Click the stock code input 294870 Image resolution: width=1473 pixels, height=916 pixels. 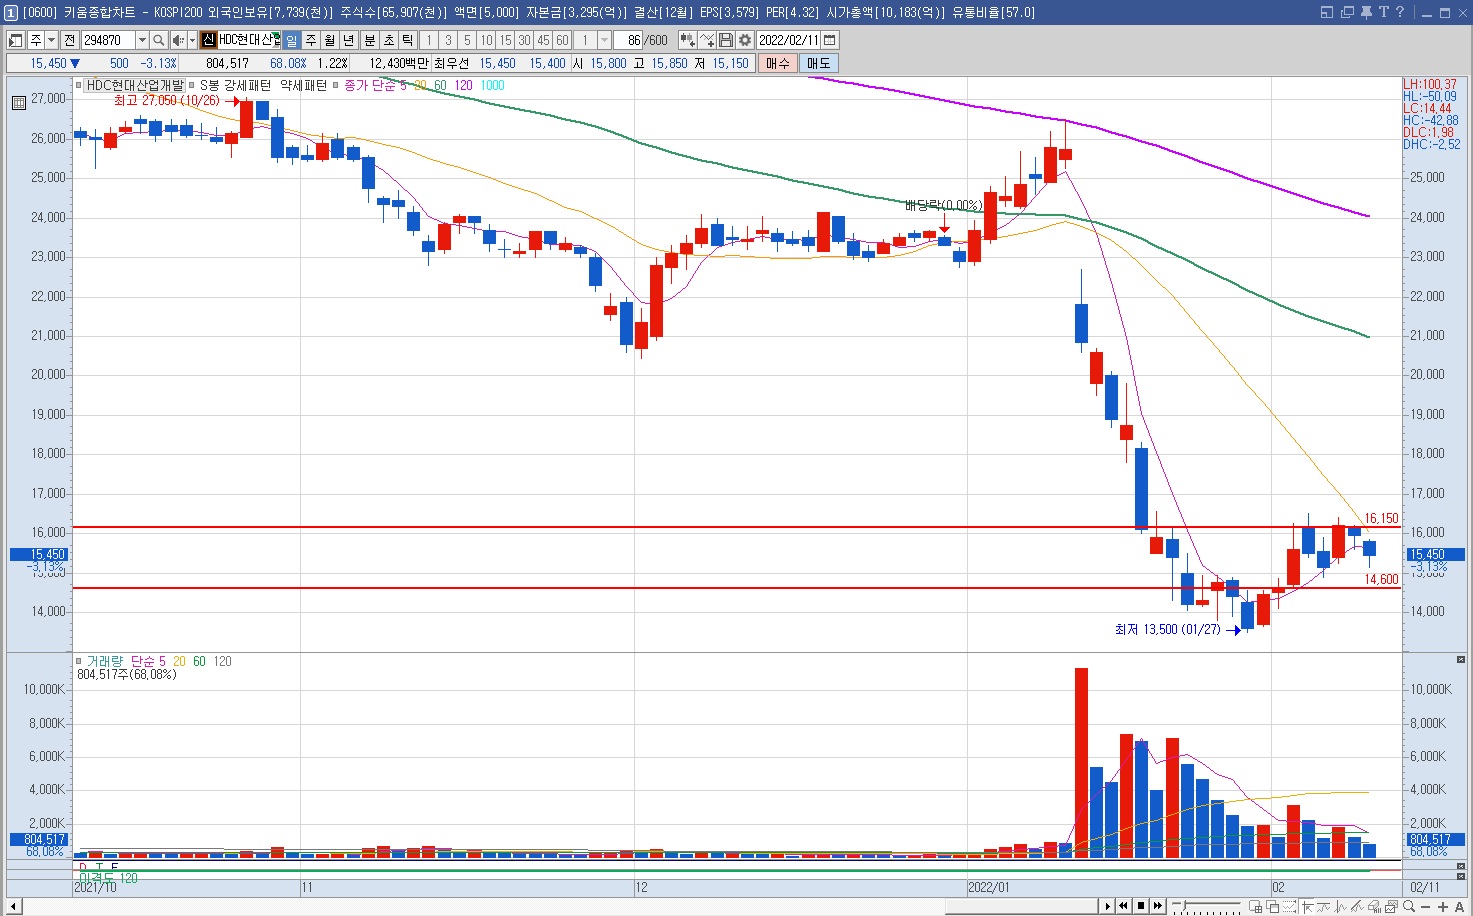(x=107, y=40)
